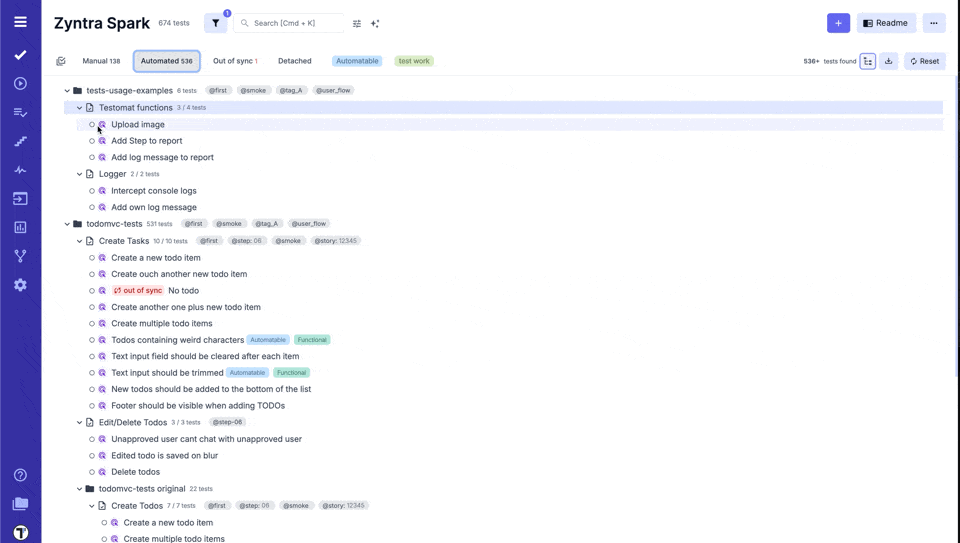Click the download export icon
Screen dimensions: 960x543
[x=888, y=61]
